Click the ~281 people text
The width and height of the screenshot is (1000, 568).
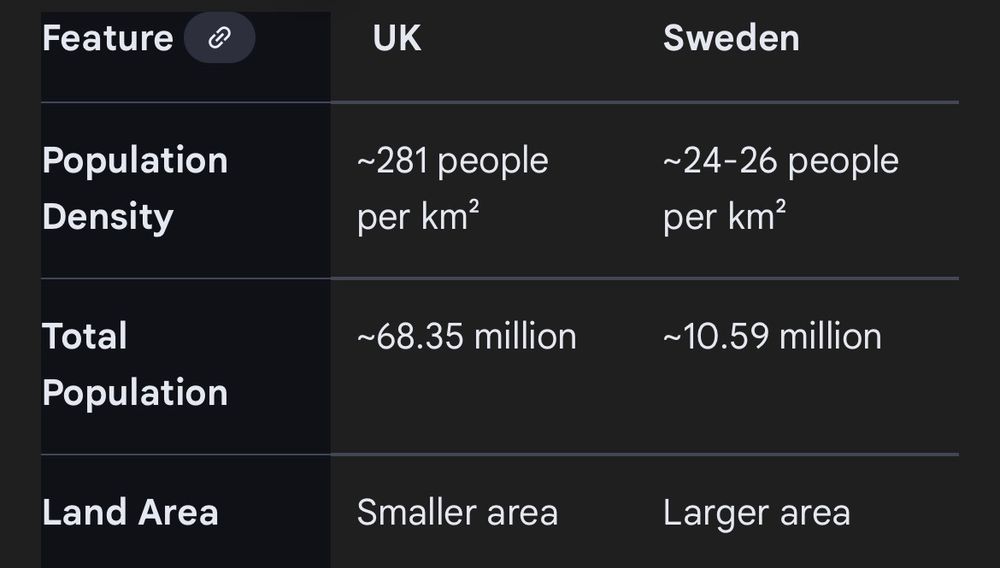453,161
